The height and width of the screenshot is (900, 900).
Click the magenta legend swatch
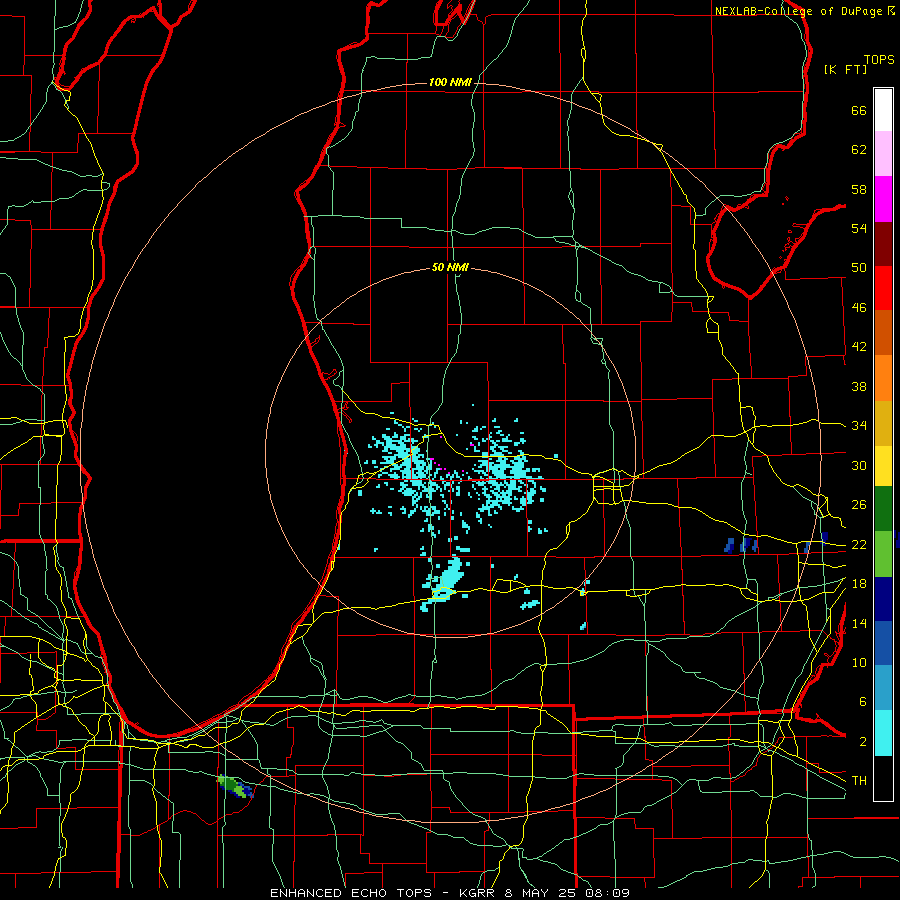(x=883, y=199)
